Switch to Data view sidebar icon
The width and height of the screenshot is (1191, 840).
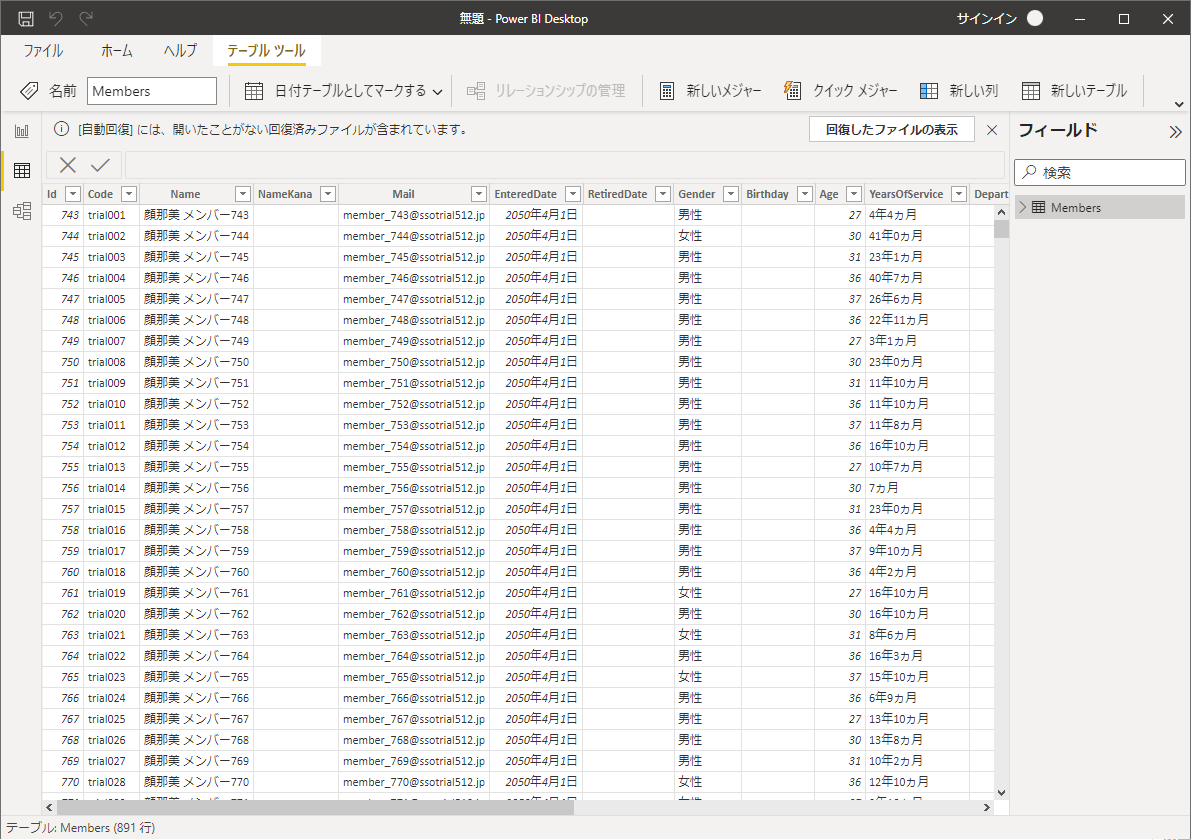[x=22, y=170]
